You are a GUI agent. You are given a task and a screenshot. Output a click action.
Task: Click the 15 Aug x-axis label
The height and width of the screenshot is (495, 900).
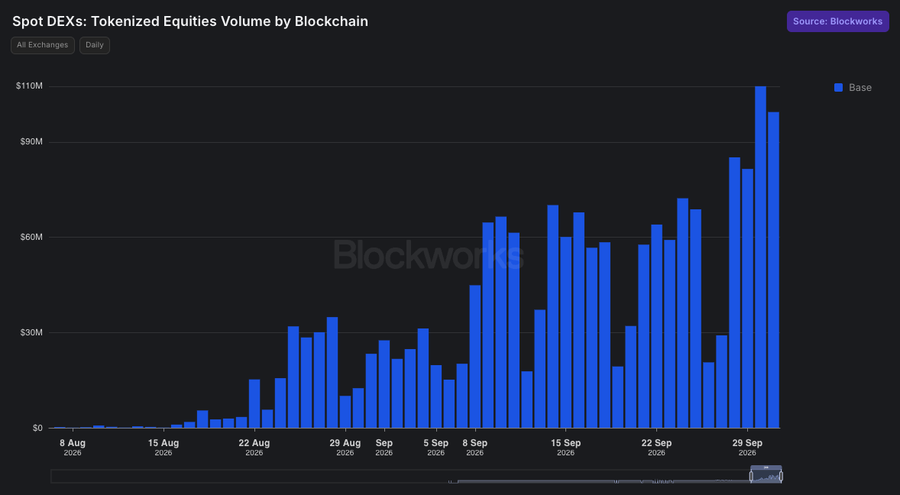[164, 447]
